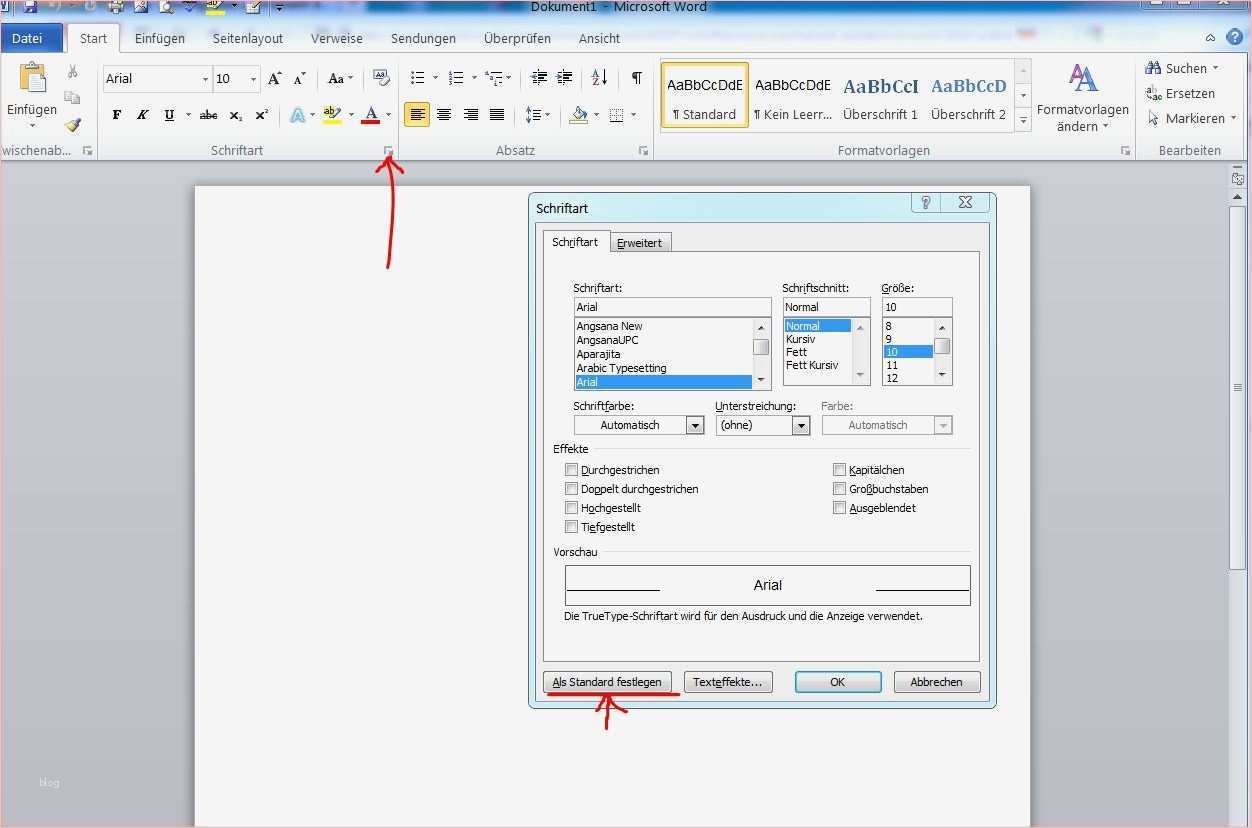
Task: Click OK in Schriftart dialog
Action: click(838, 682)
